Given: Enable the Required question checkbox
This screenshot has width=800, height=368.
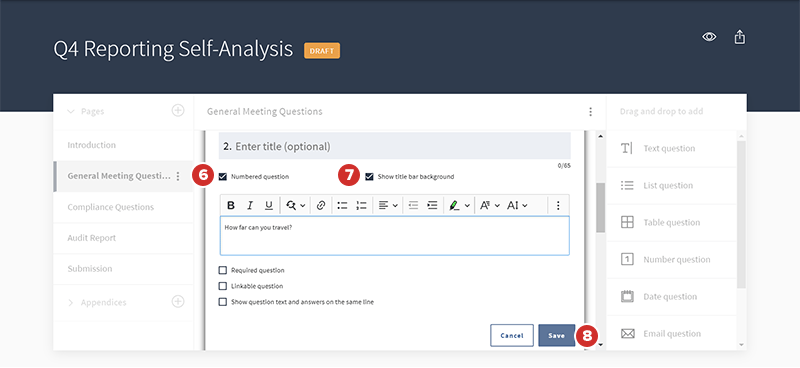Looking at the screenshot, I should [x=222, y=270].
